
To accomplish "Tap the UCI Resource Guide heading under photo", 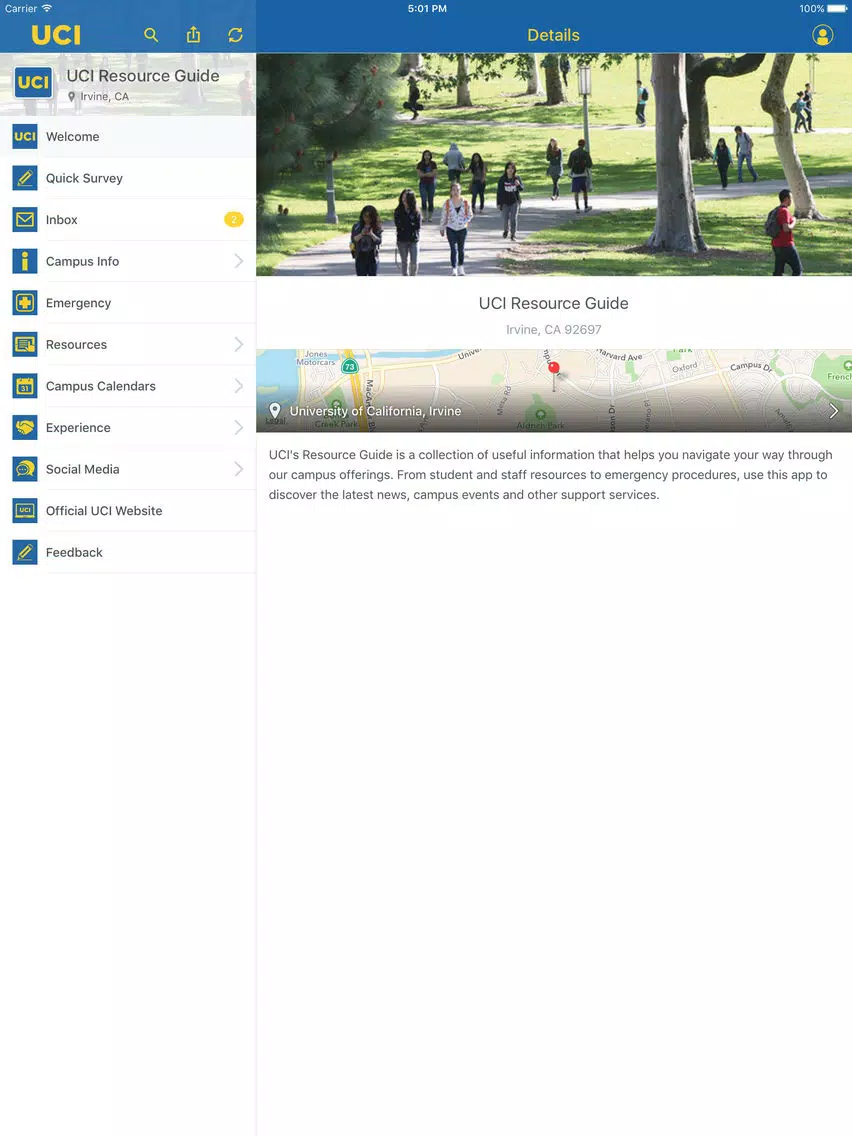I will point(554,304).
